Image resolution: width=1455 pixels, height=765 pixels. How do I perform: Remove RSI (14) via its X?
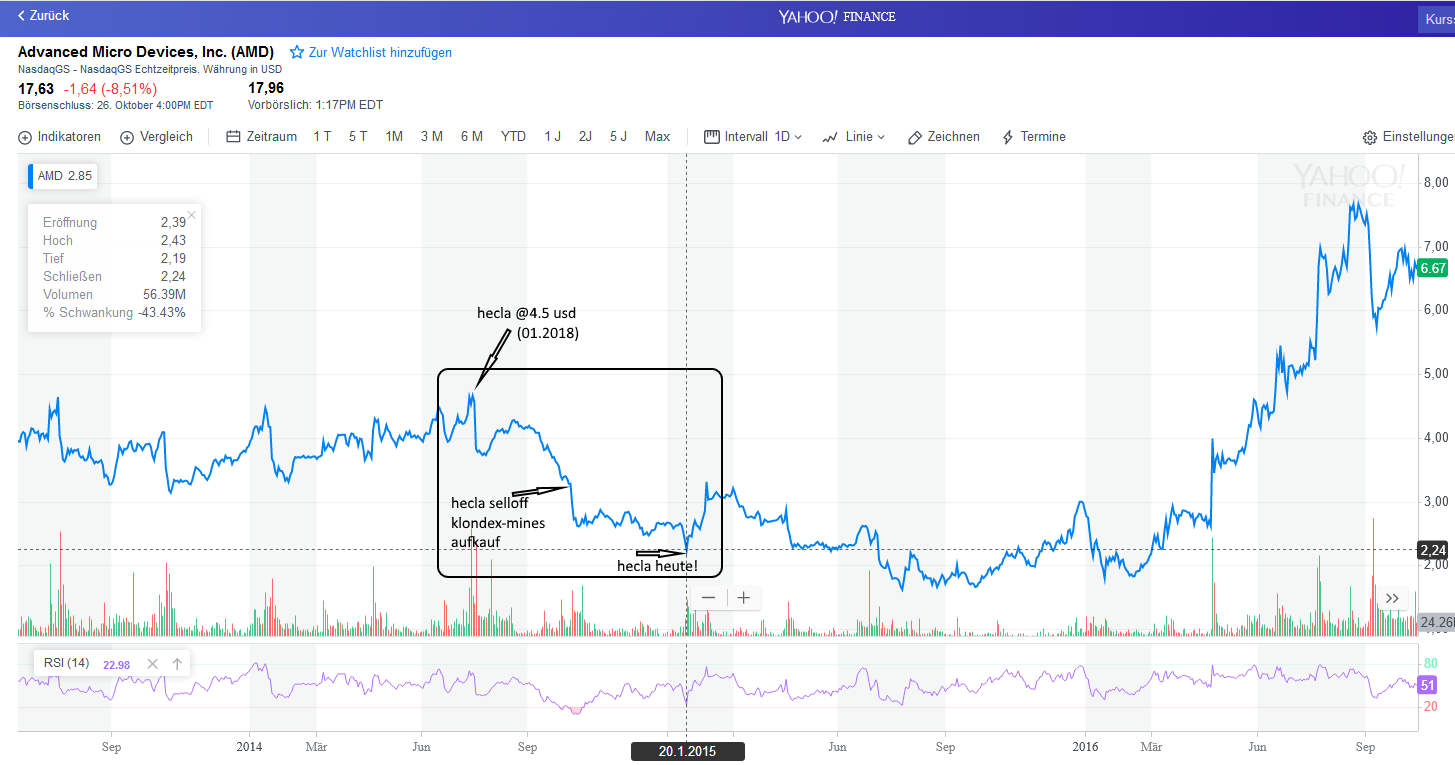pyautogui.click(x=152, y=663)
